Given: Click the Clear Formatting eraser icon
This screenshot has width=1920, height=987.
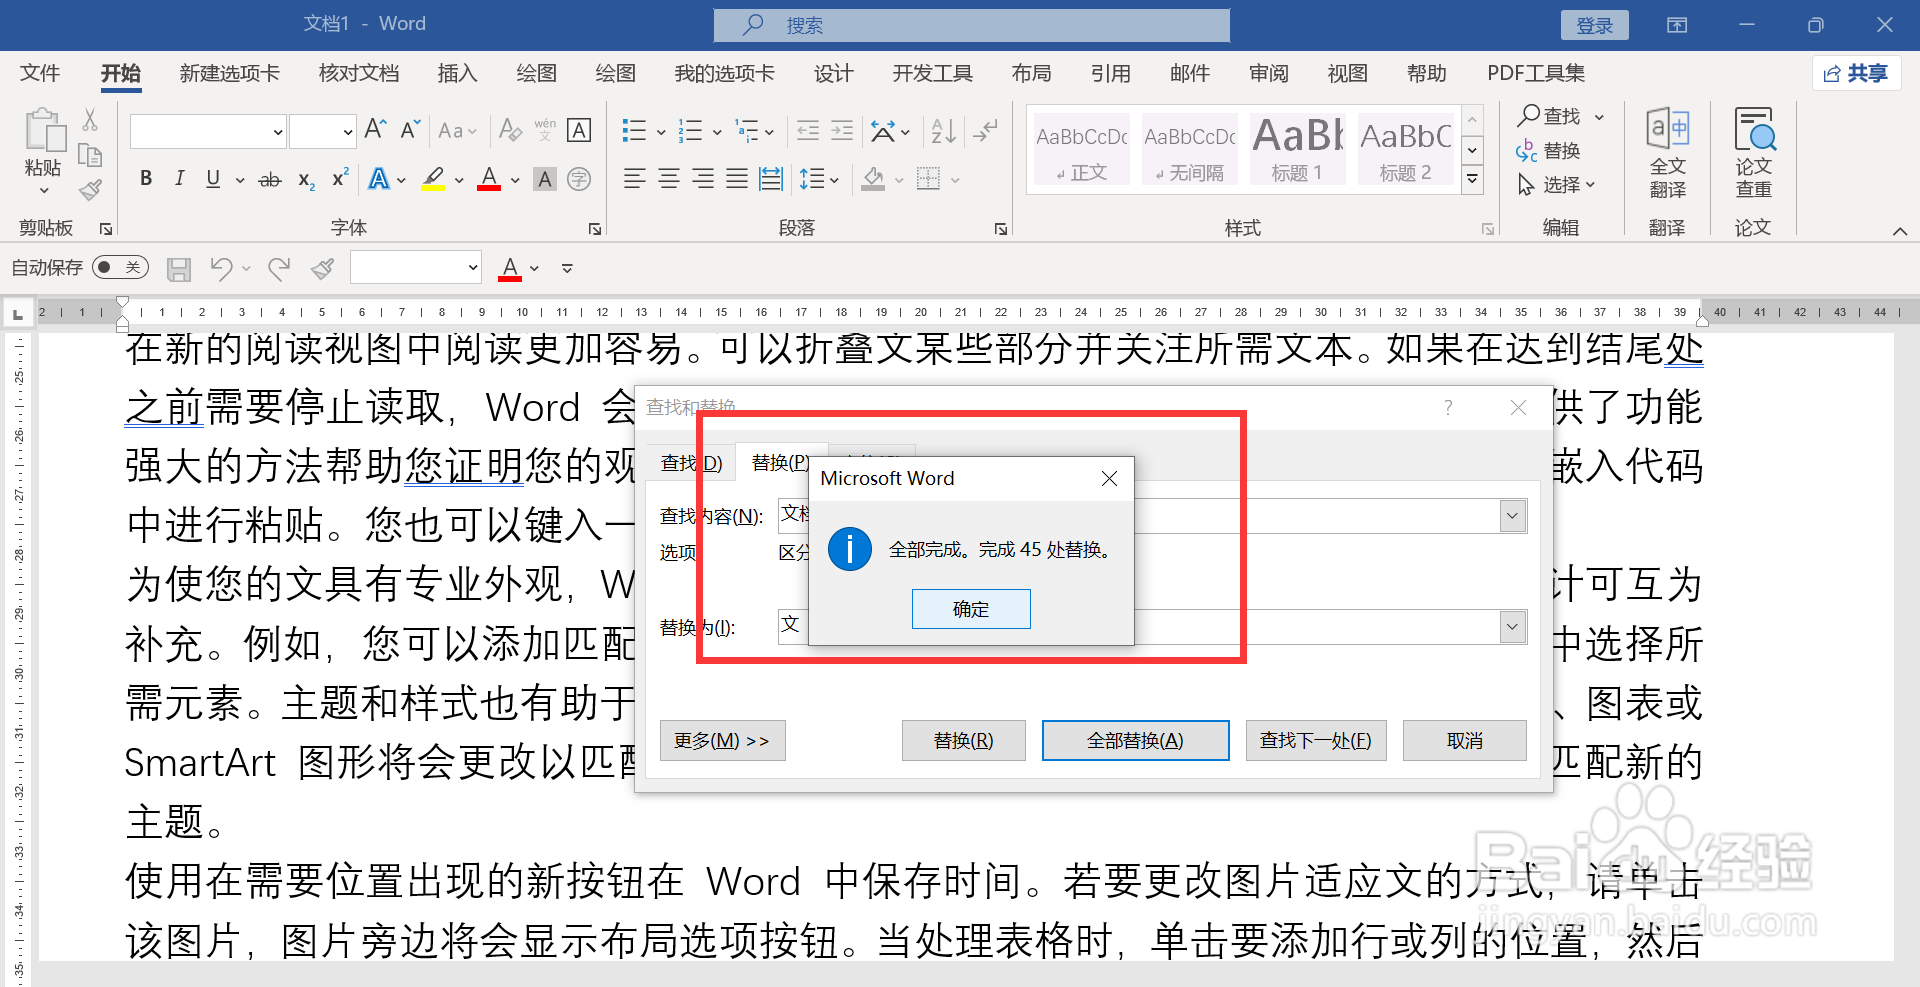Looking at the screenshot, I should click(510, 130).
